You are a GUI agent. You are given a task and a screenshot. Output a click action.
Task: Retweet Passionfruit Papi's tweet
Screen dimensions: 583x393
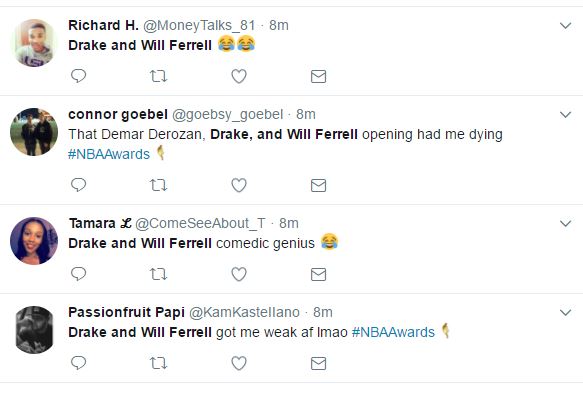coord(158,363)
